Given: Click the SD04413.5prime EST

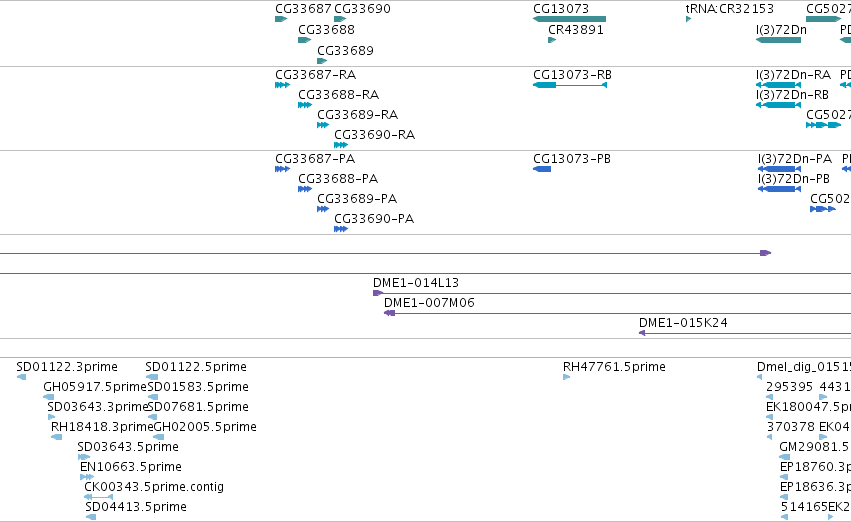Looking at the screenshot, I should click(x=91, y=517).
